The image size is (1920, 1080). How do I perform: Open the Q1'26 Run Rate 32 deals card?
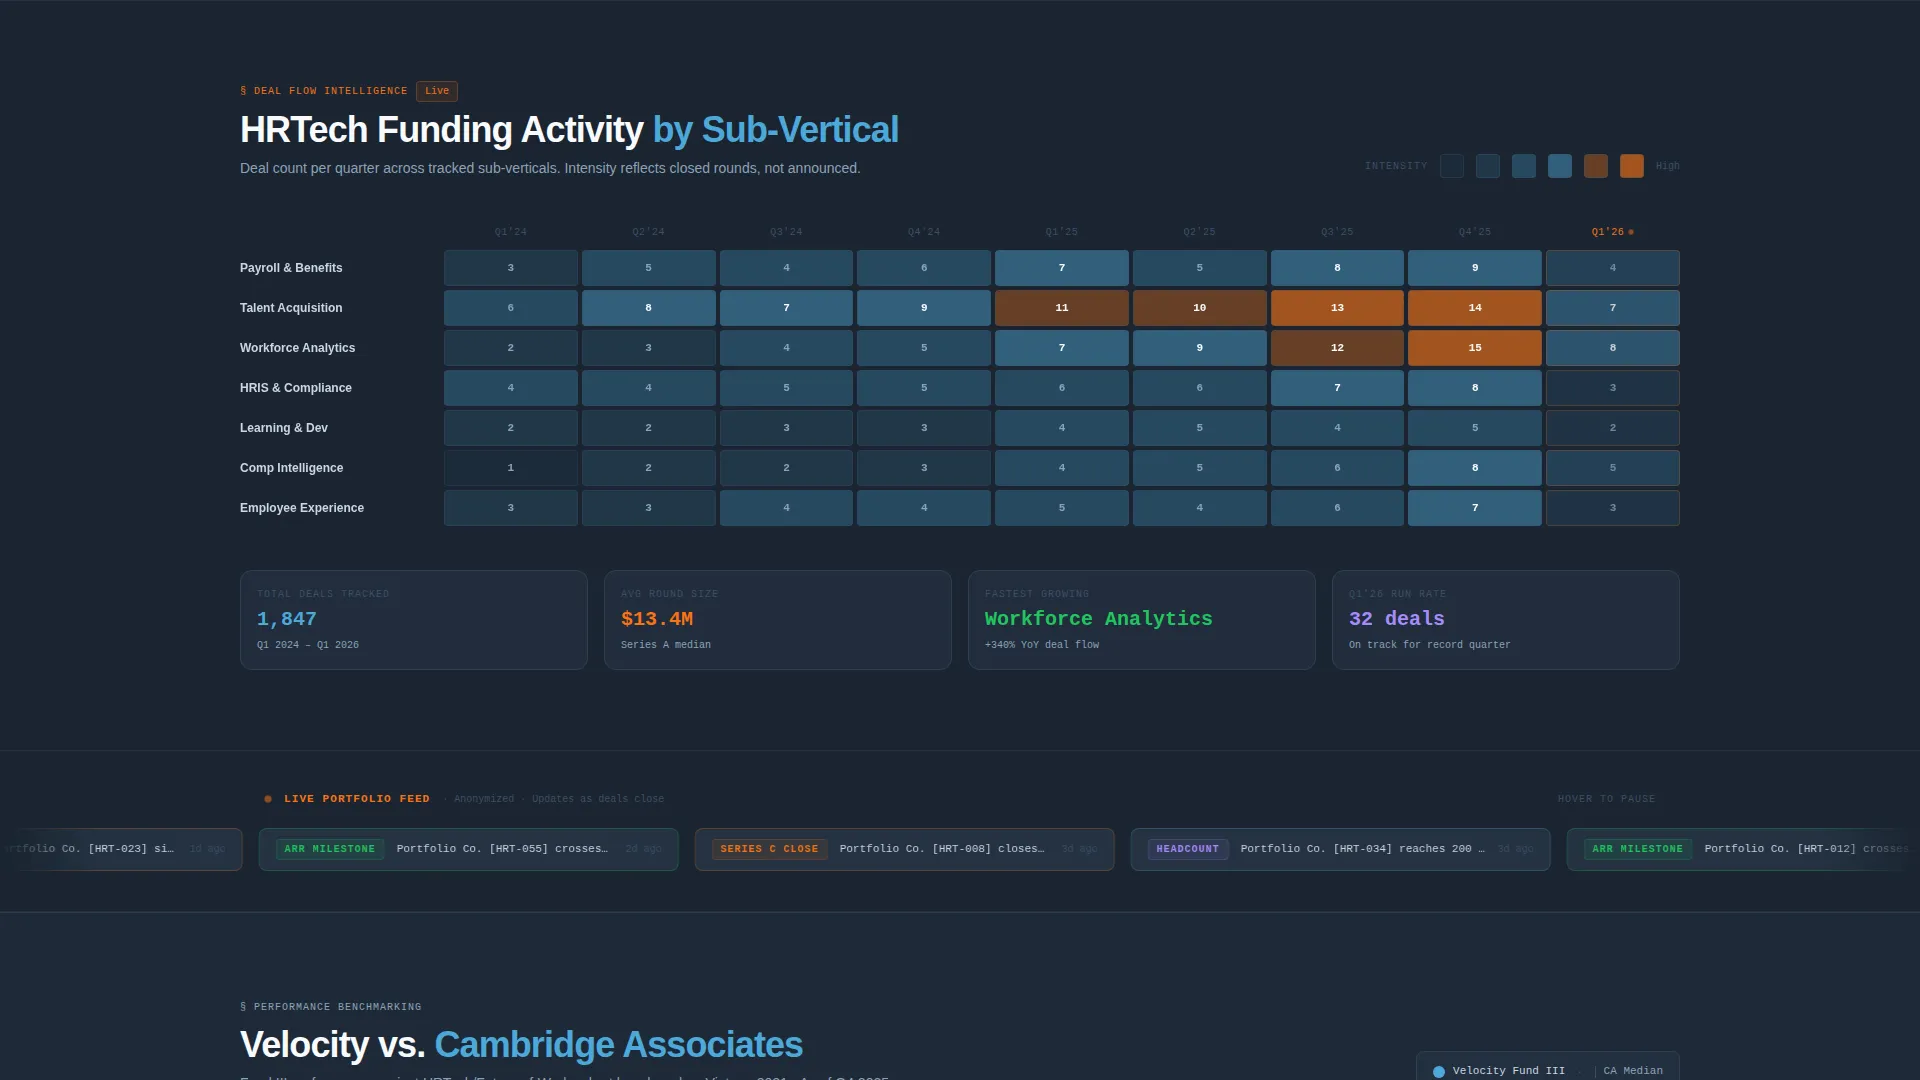1506,620
